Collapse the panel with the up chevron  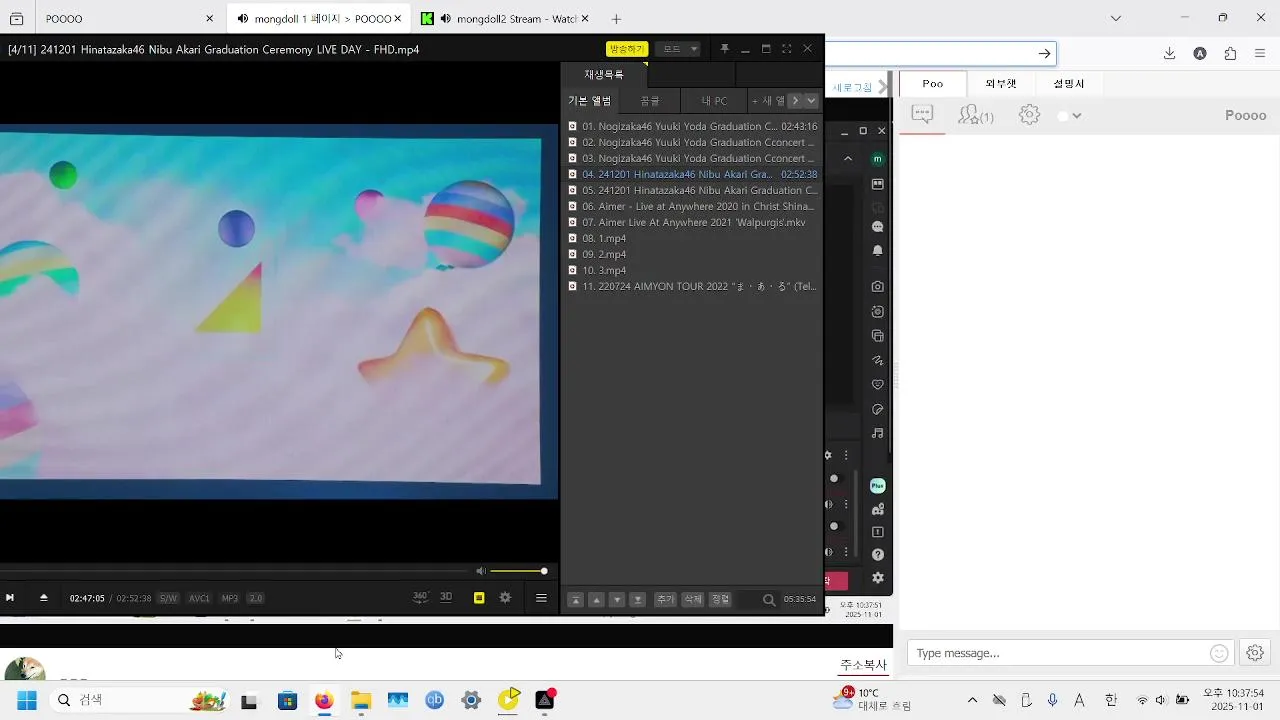point(848,159)
